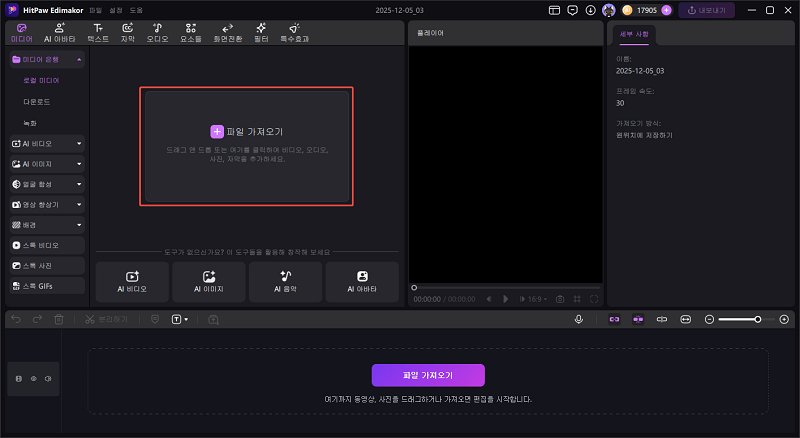Screen dimensions: 800x438
Task: Enter fullscreen preview in player
Action: (x=594, y=299)
